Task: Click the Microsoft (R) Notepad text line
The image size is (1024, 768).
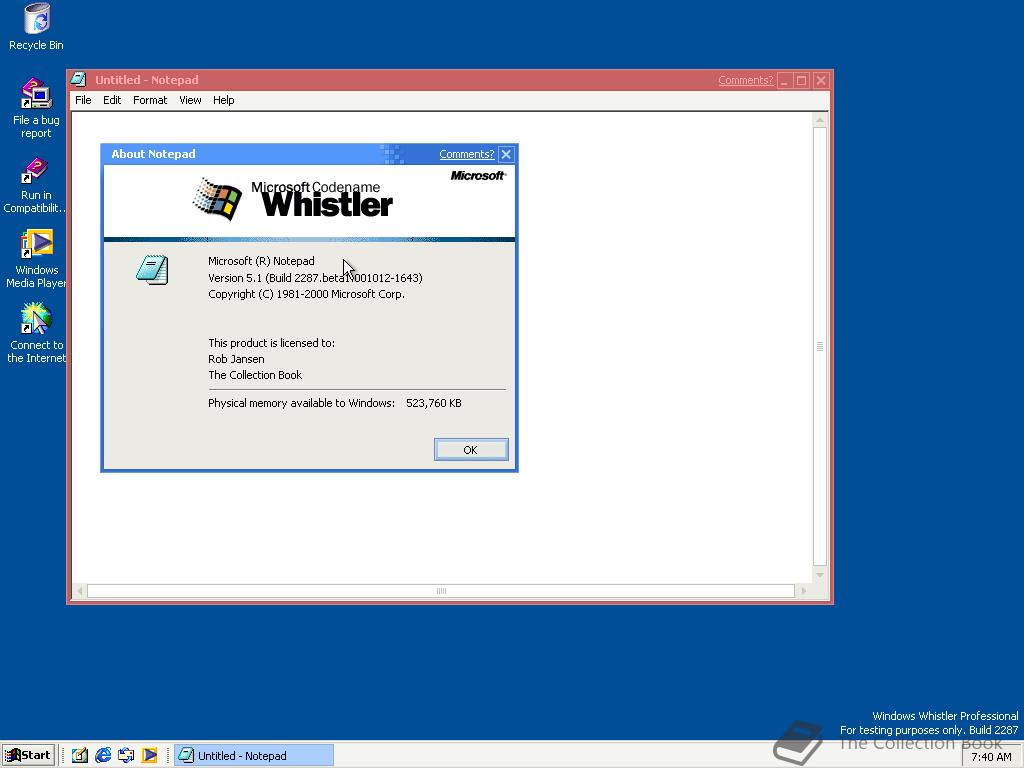Action: pos(261,261)
